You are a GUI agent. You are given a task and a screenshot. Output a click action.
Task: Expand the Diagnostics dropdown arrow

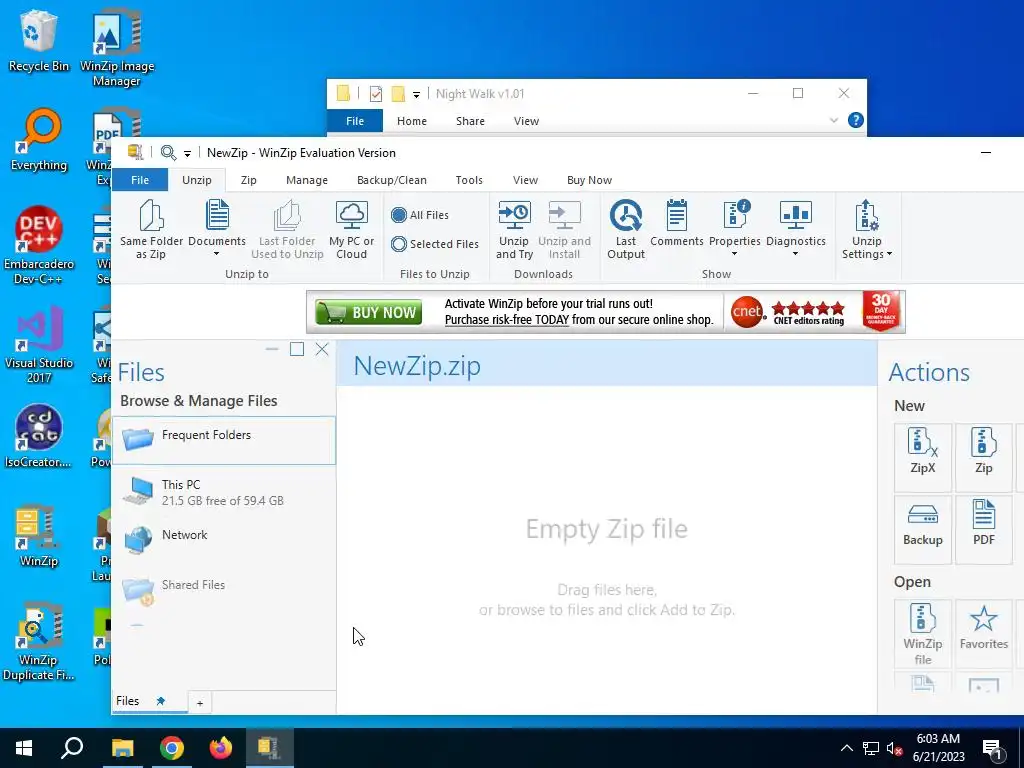[x=795, y=254]
